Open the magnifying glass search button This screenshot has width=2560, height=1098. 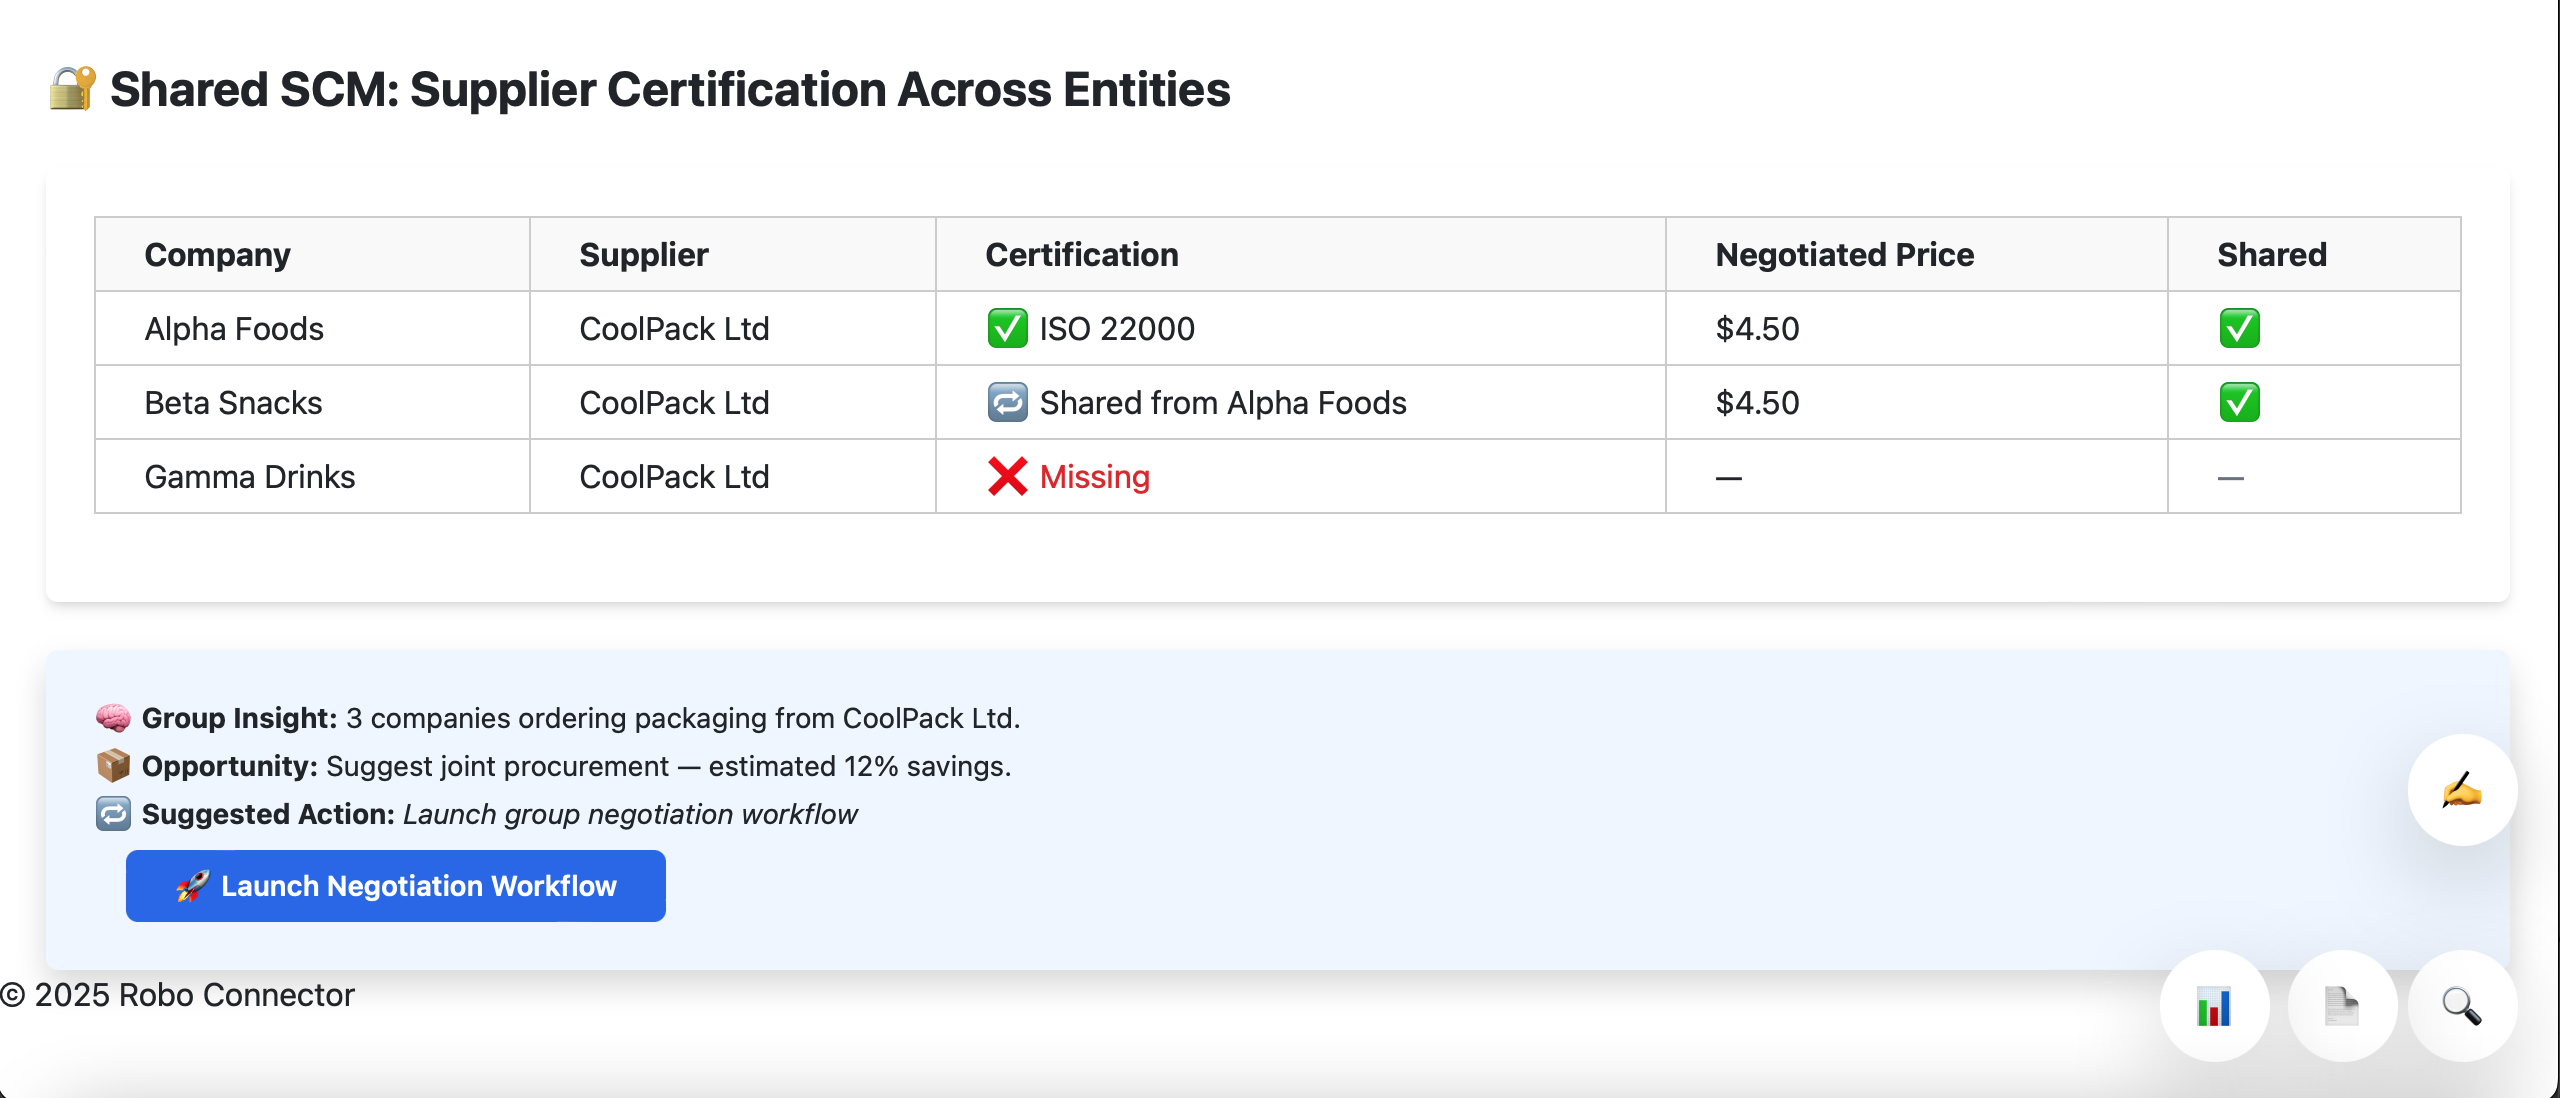click(2462, 1006)
